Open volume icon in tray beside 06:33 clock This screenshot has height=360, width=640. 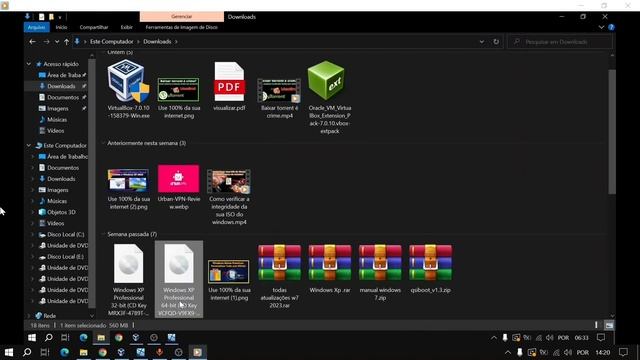click(x=550, y=338)
